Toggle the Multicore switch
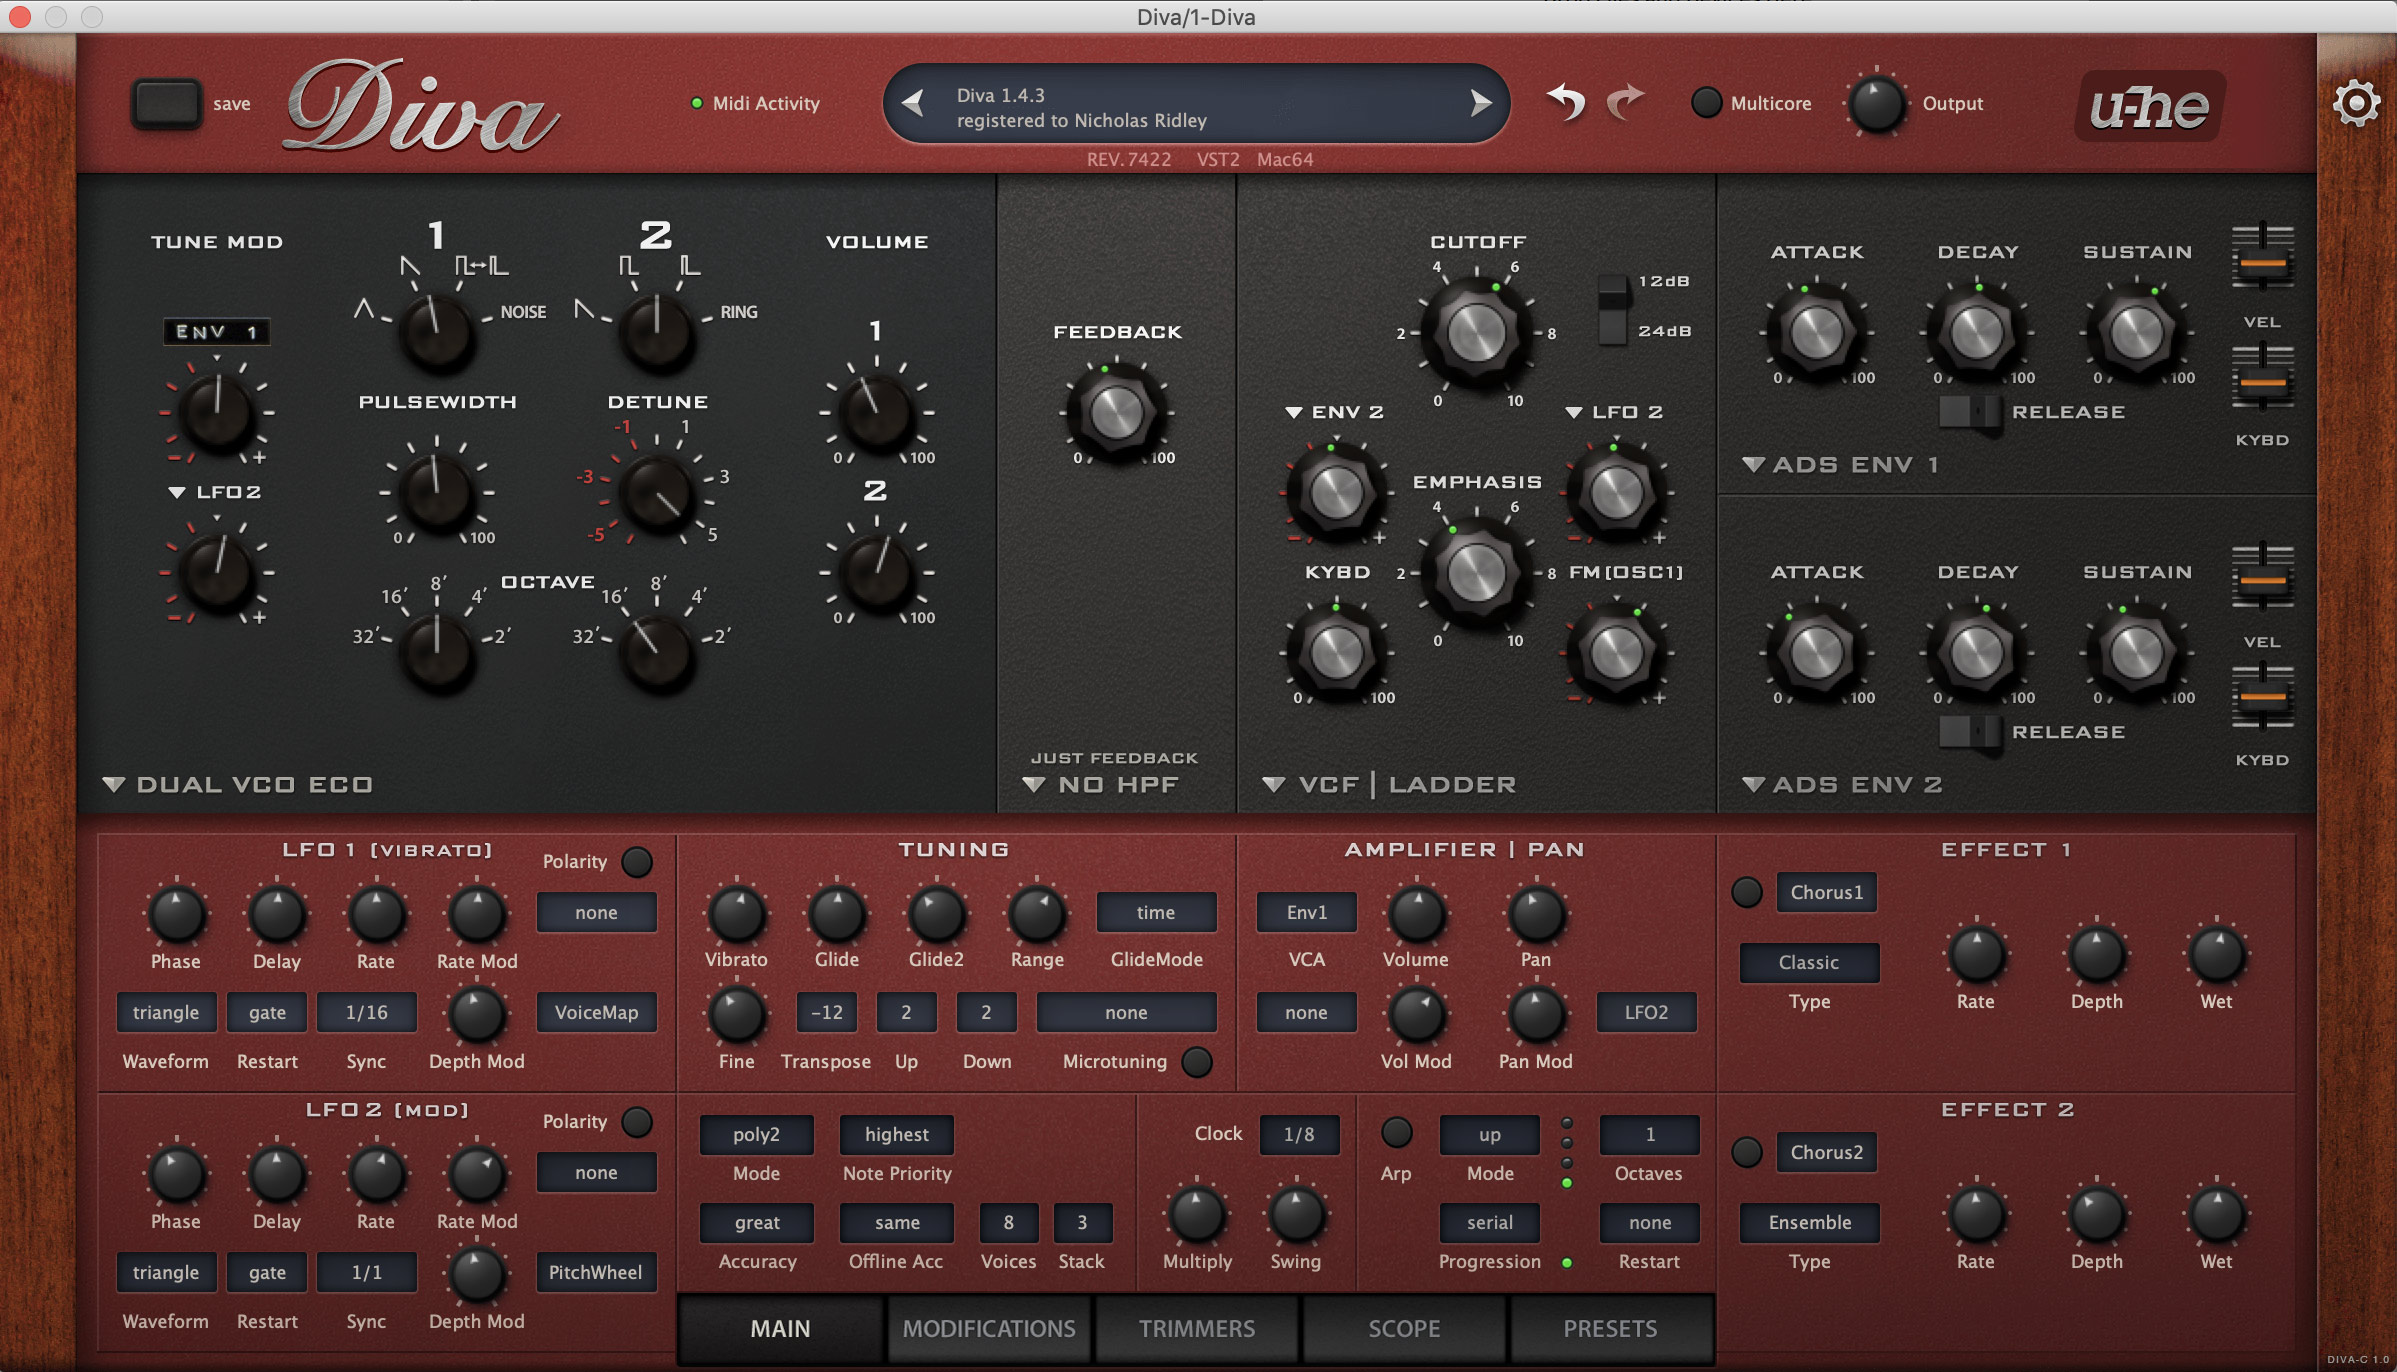This screenshot has width=2397, height=1372. 1706,103
